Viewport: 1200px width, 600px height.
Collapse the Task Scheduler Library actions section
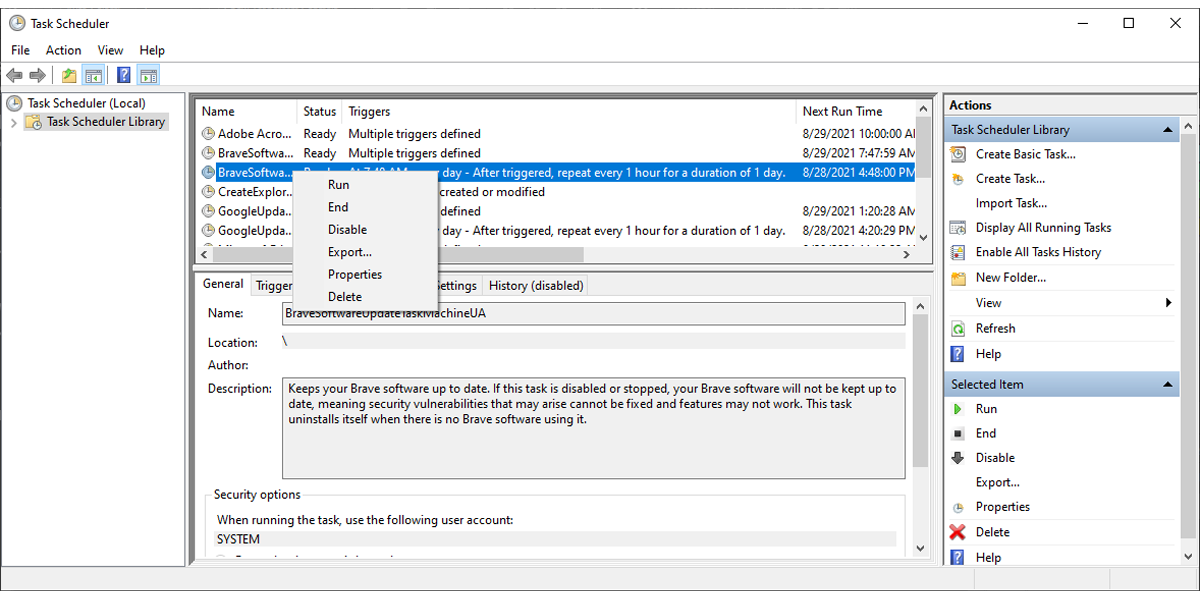[x=1167, y=130]
